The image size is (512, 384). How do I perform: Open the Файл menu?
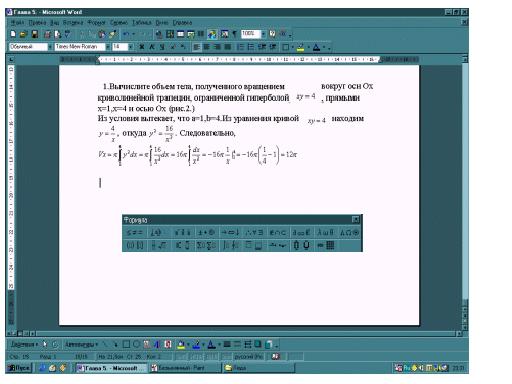point(17,23)
